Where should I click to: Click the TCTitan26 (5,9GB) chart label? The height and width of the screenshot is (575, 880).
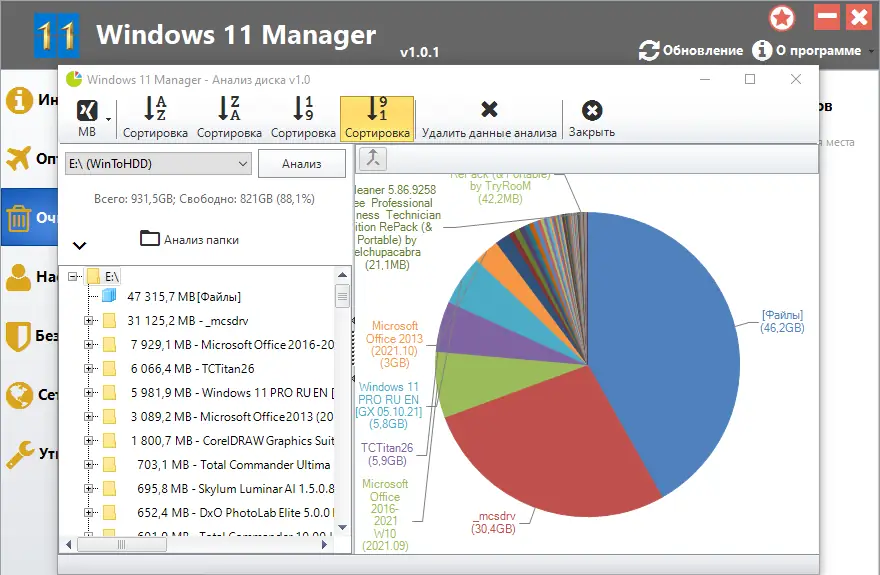click(x=387, y=454)
